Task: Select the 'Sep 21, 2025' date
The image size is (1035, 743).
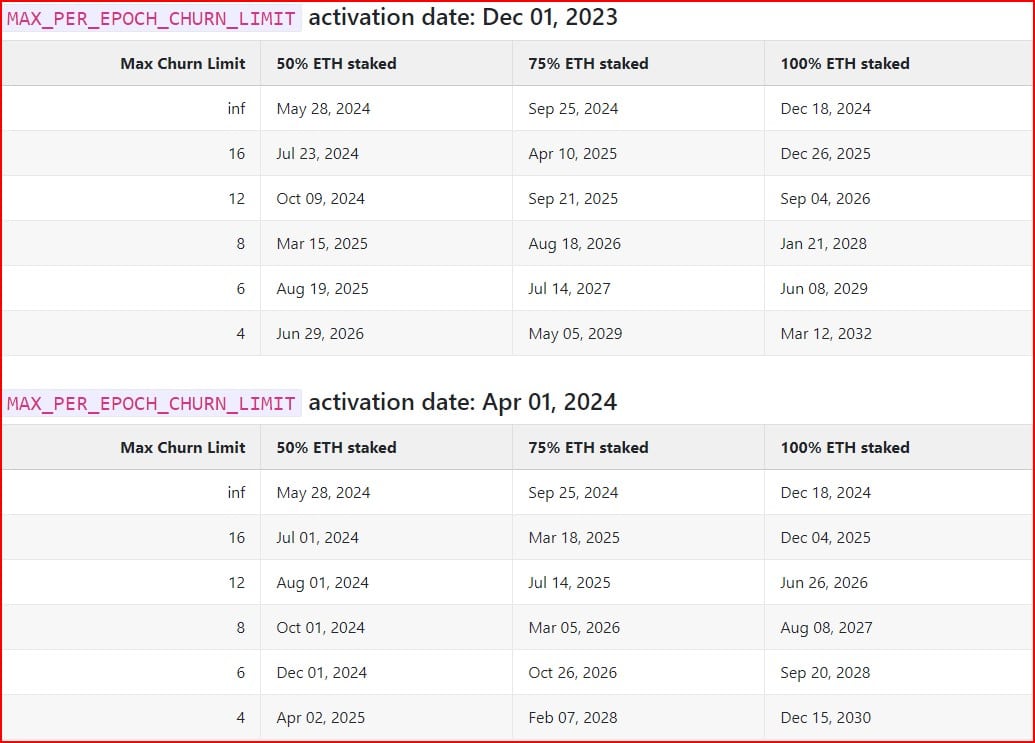Action: point(573,199)
